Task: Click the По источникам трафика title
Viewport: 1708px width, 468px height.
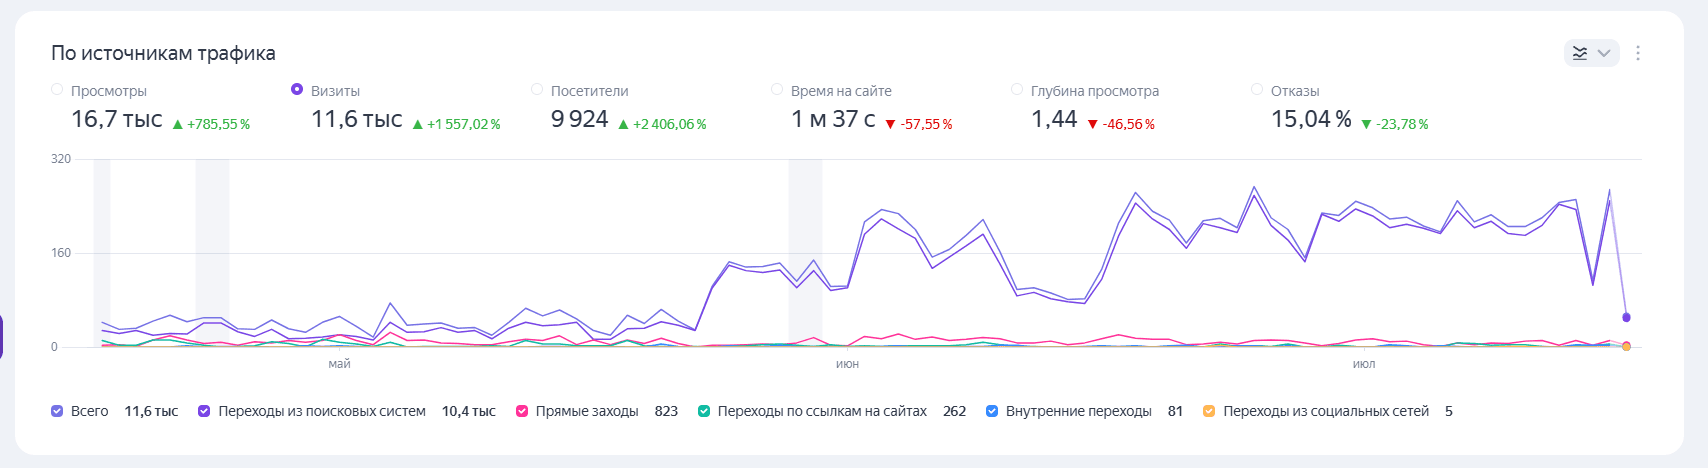Action: coord(163,53)
